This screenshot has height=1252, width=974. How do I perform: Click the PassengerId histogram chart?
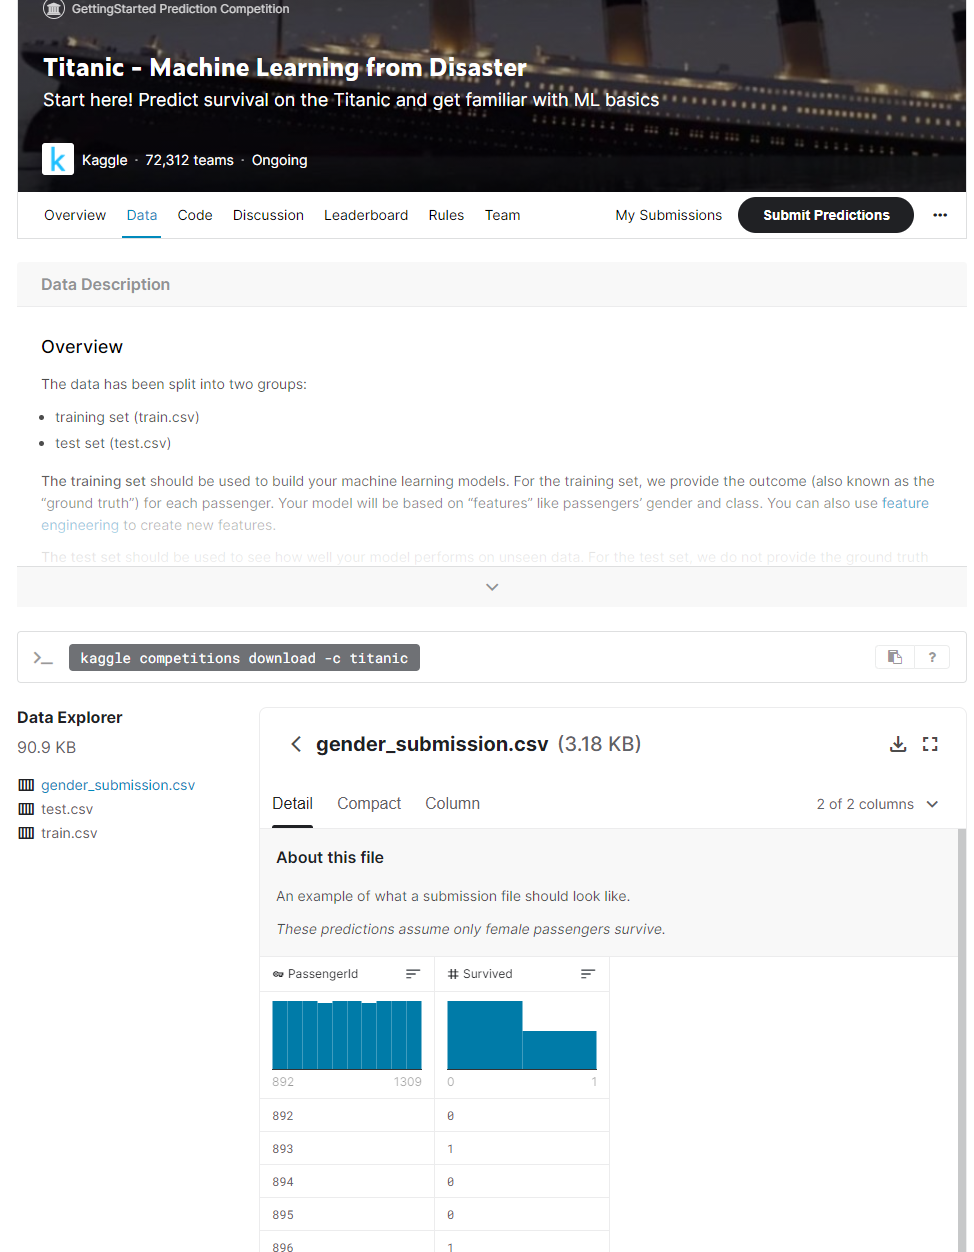(347, 1035)
